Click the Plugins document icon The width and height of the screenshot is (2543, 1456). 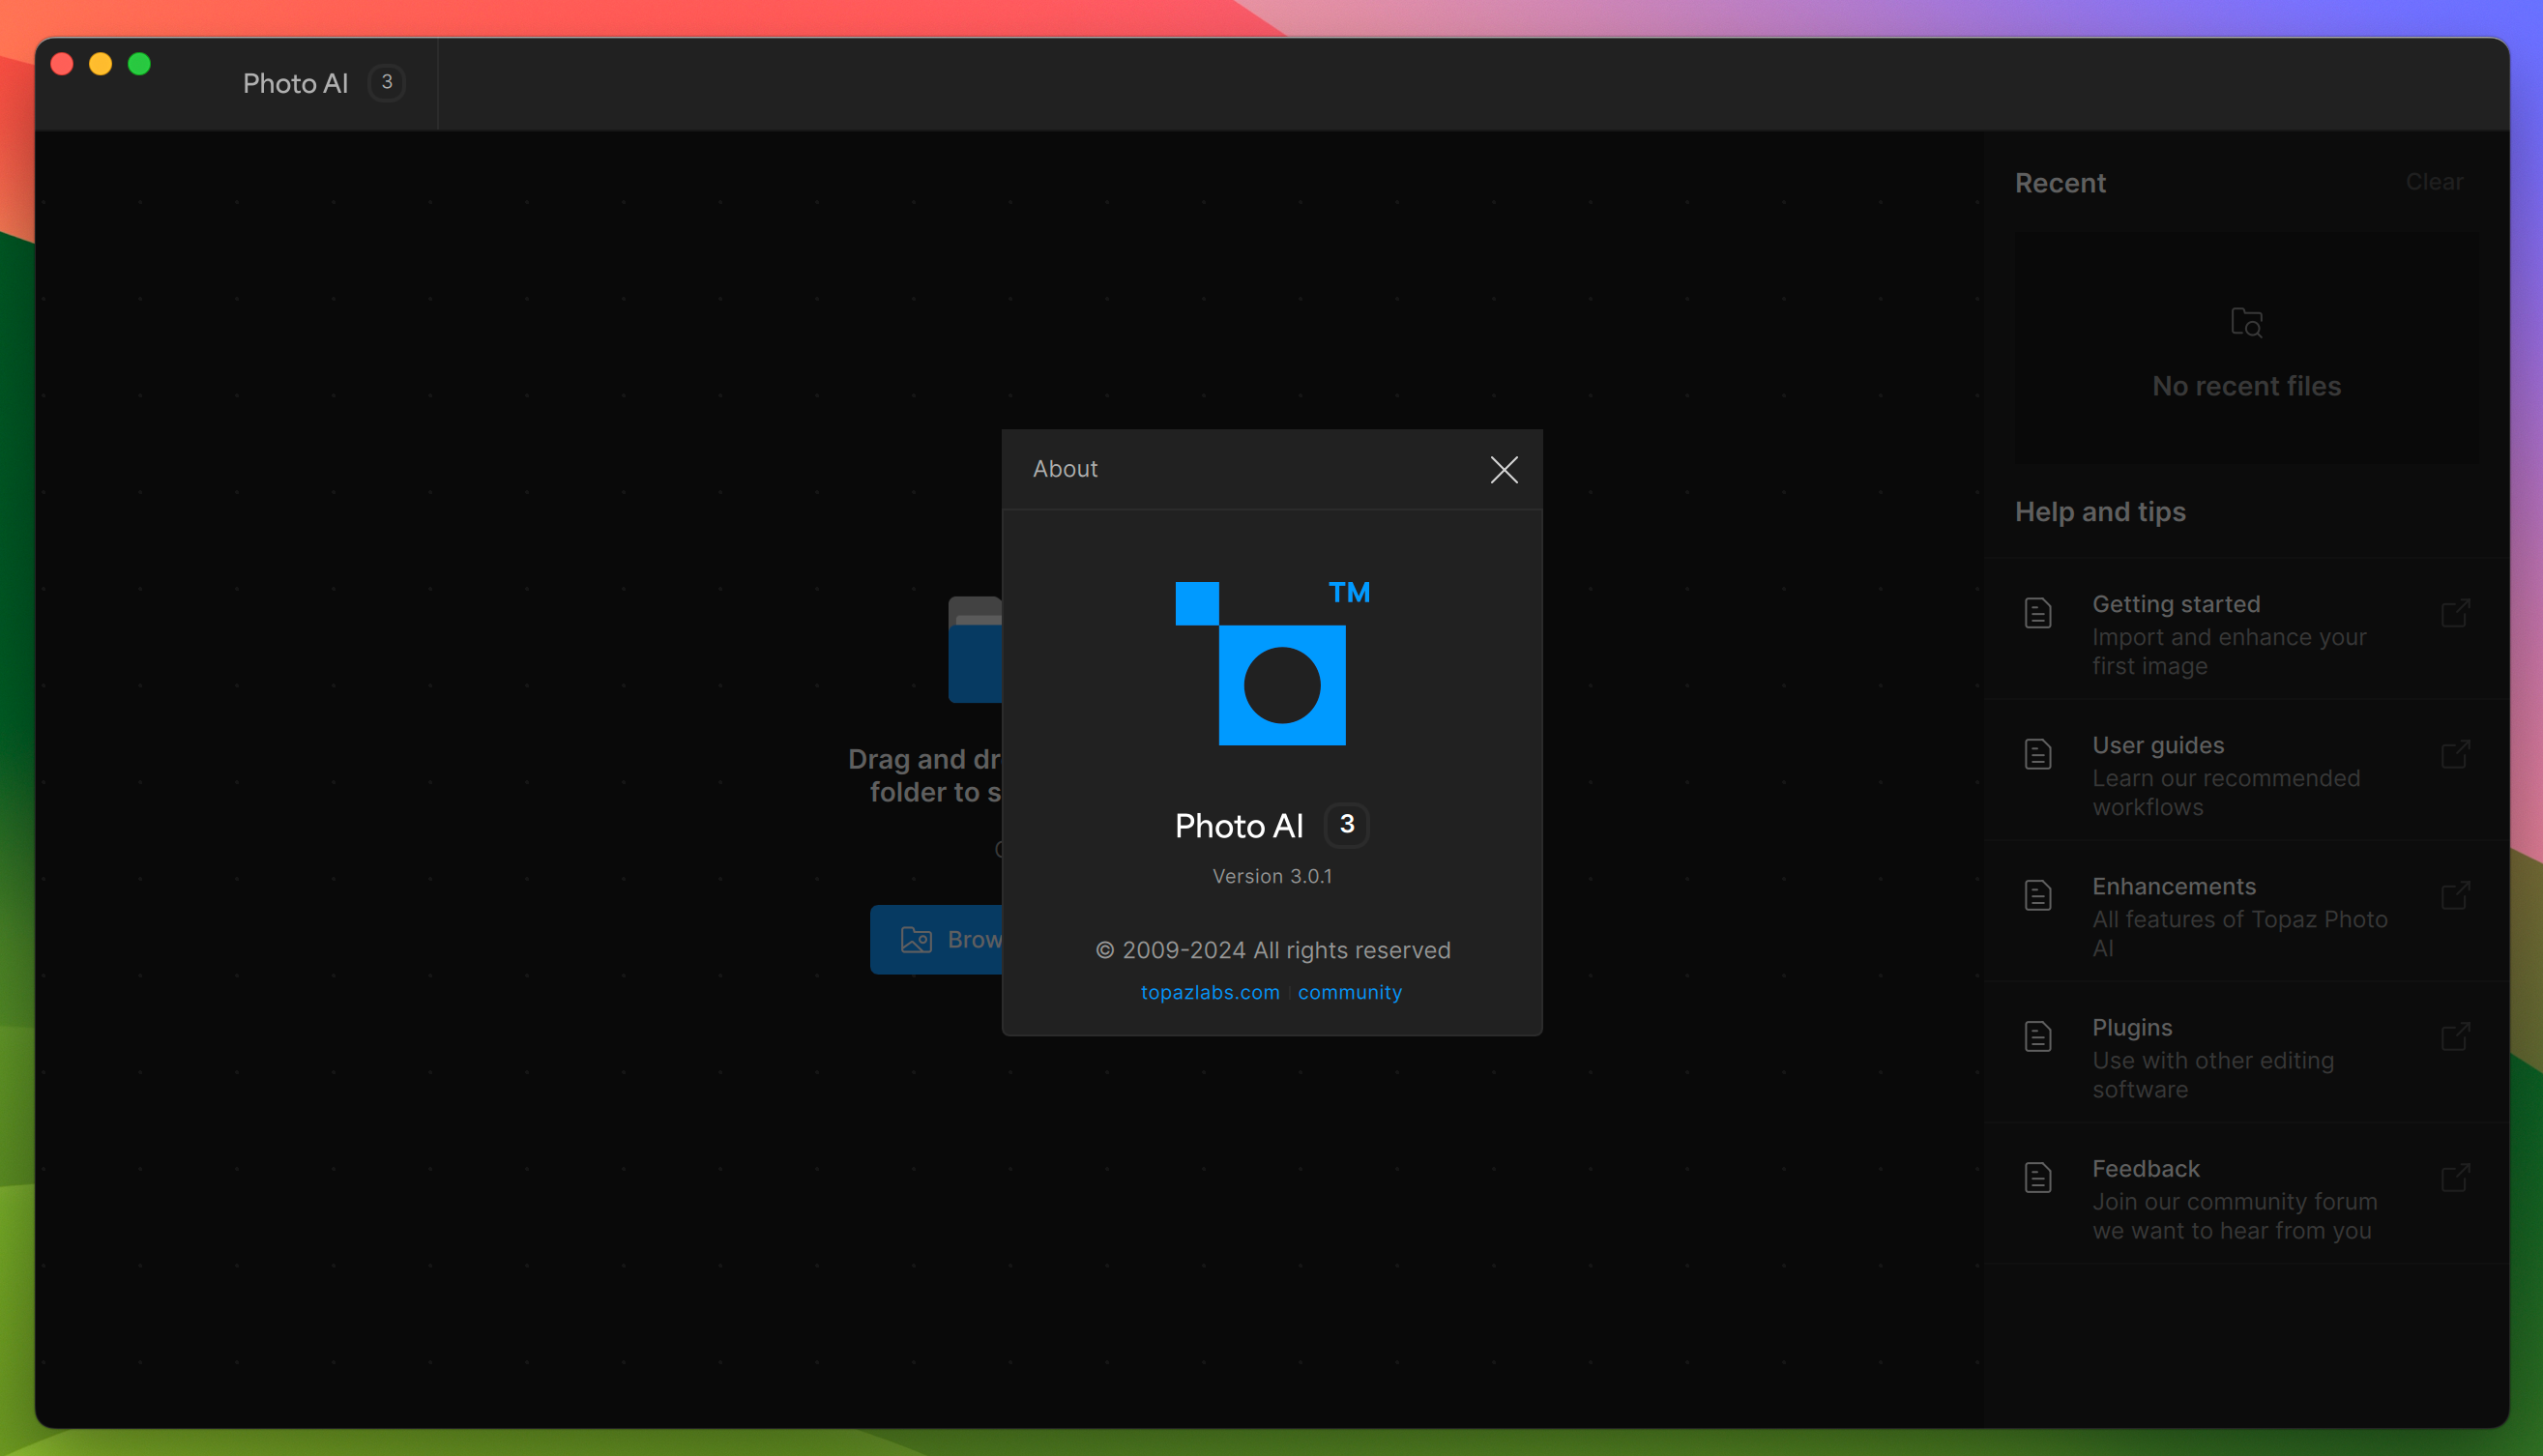2038,1036
